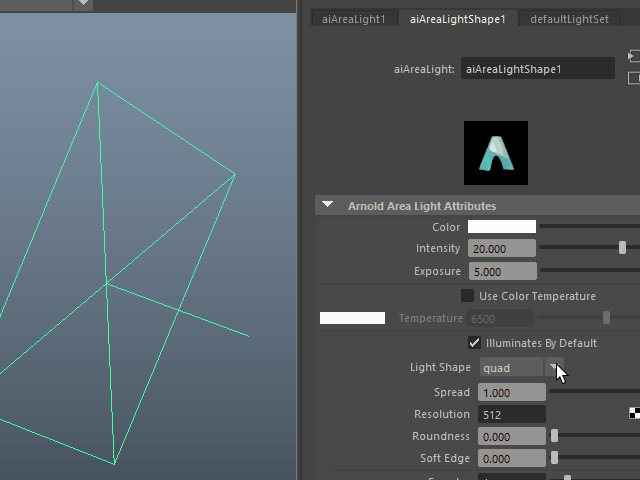Viewport: 640px width, 480px height.
Task: Enable Use Color Temperature checkbox
Action: click(467, 296)
